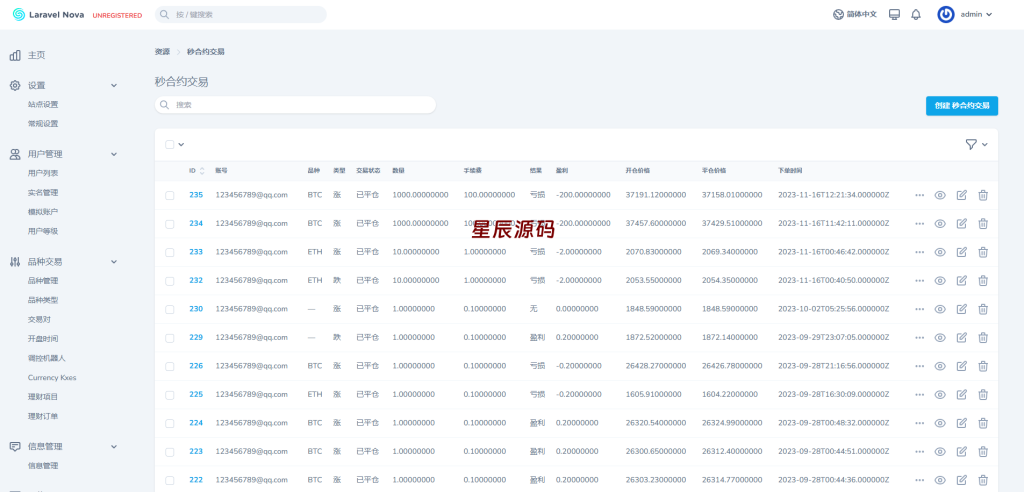Open 用户列表 menu item

coord(43,173)
